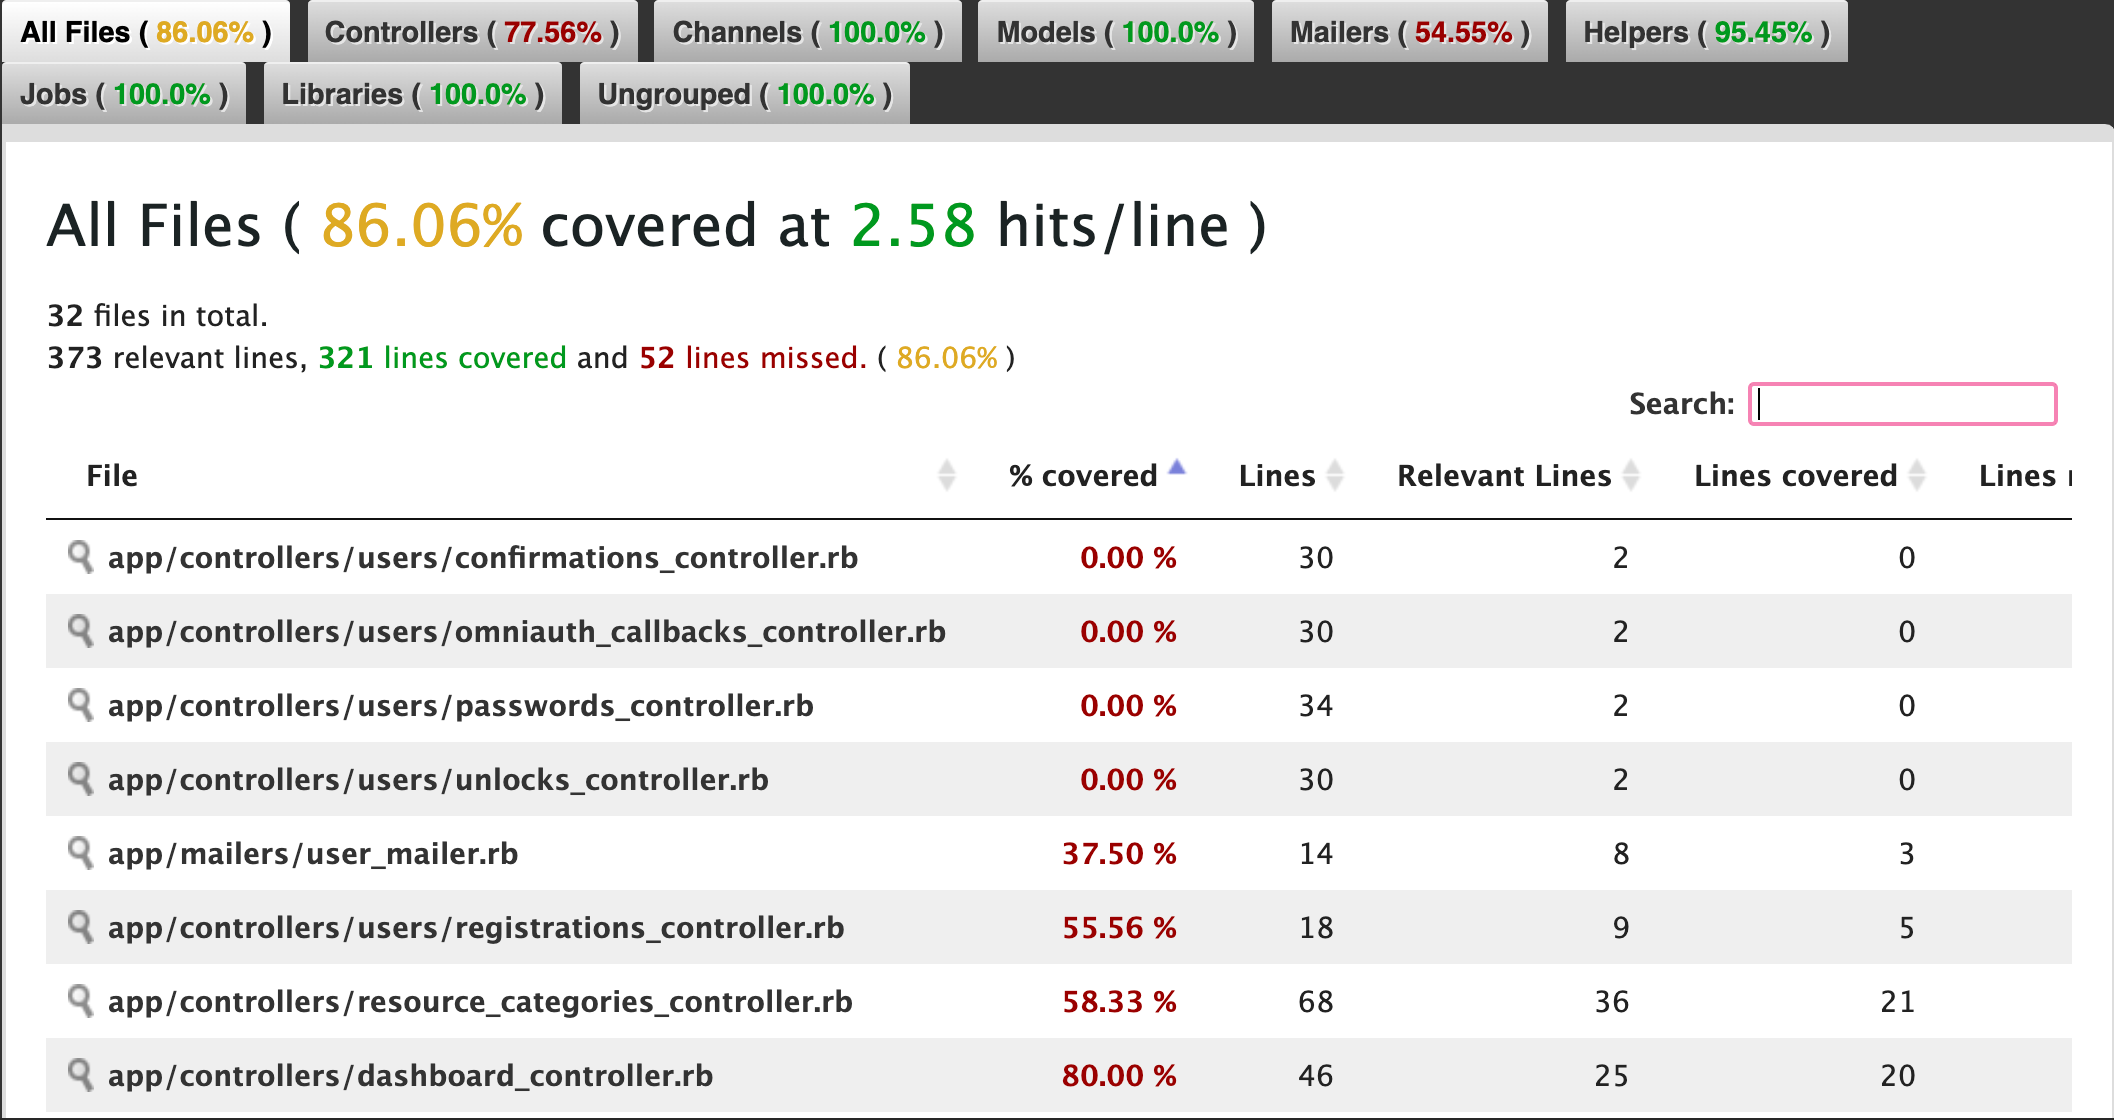Viewport: 2114px width, 1120px height.
Task: Click magnifier icon for dashboard_controller.rb
Action: (x=80, y=1074)
